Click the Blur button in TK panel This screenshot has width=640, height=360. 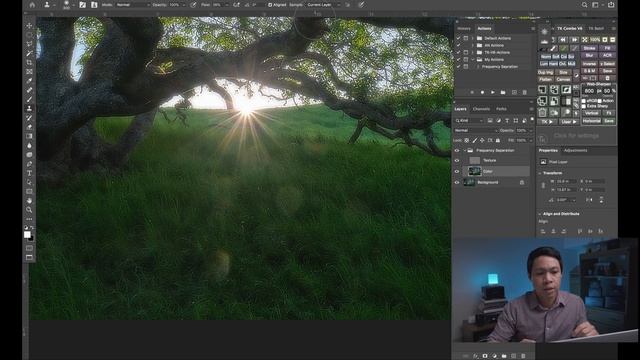pyautogui.click(x=589, y=56)
